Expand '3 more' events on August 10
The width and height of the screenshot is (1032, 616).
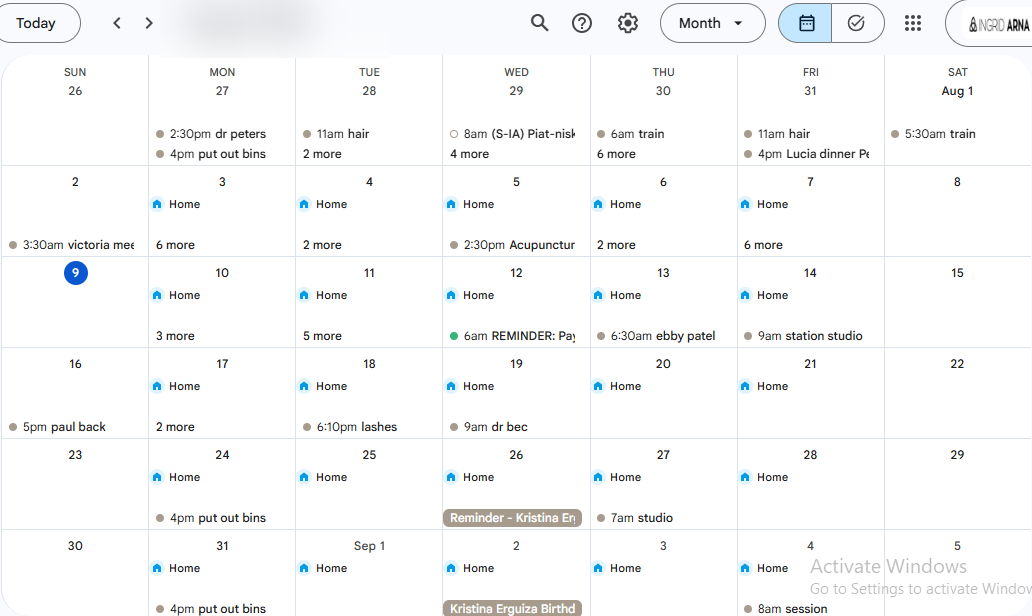pyautogui.click(x=175, y=336)
